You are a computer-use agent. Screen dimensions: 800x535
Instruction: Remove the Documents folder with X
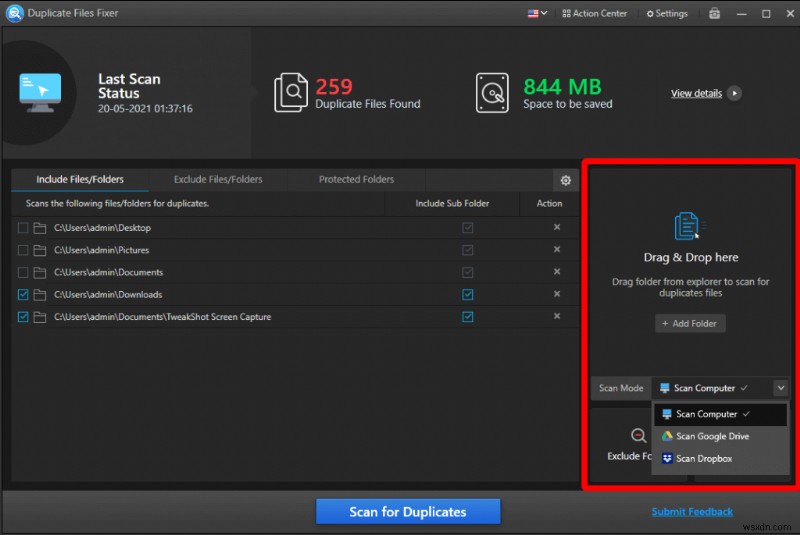(557, 272)
